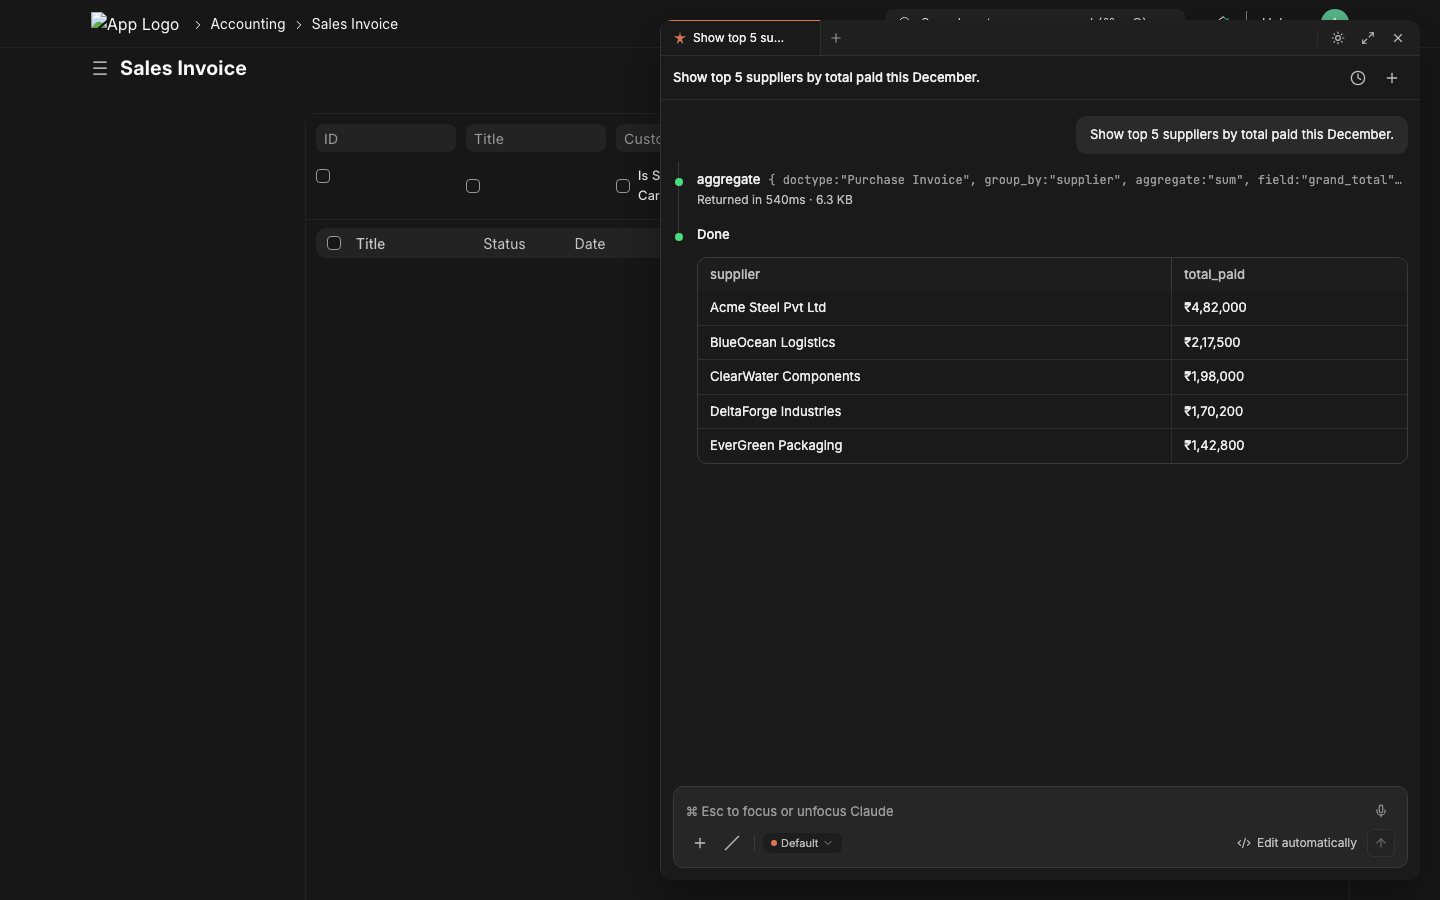This screenshot has height=900, width=1440.
Task: Click the user message bubble
Action: click(x=1242, y=135)
